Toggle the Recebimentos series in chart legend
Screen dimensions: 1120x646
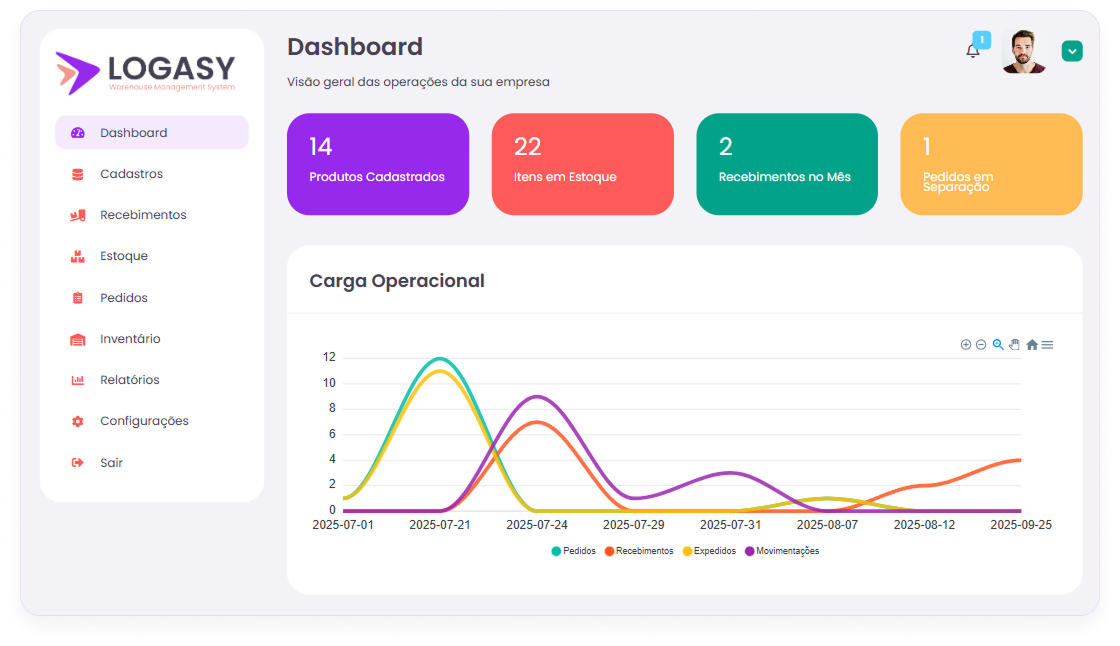638,551
